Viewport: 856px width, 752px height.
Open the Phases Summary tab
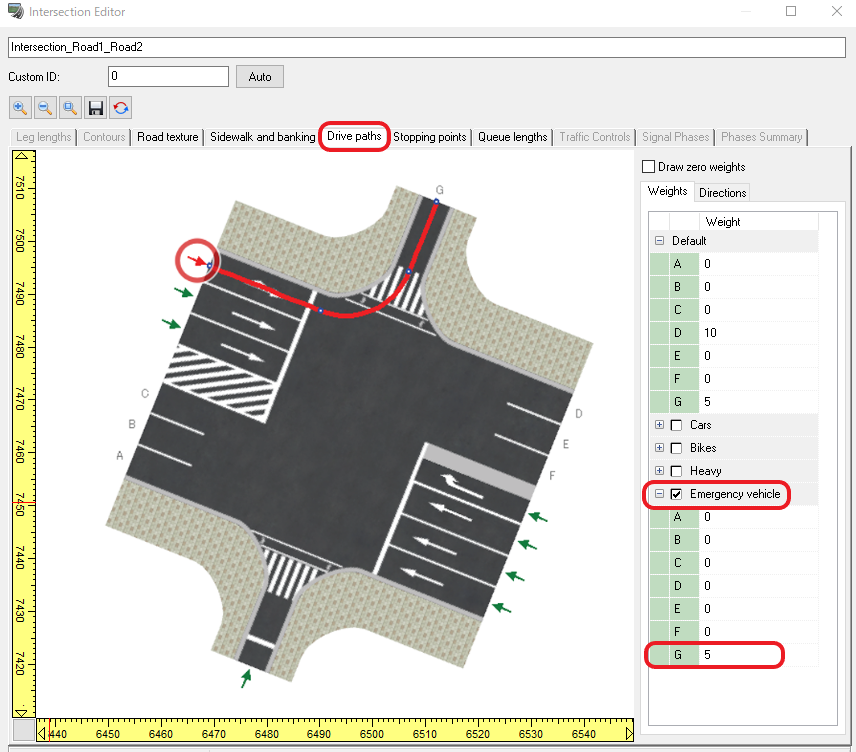click(x=762, y=137)
